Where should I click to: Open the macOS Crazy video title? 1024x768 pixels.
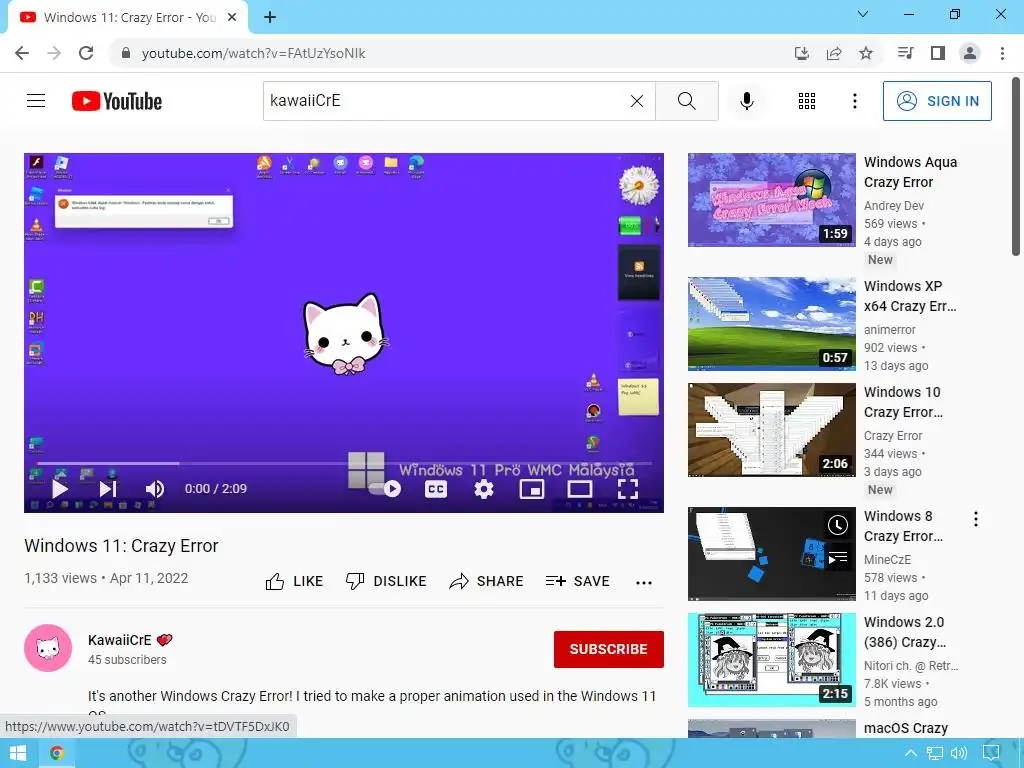pyautogui.click(x=906, y=728)
